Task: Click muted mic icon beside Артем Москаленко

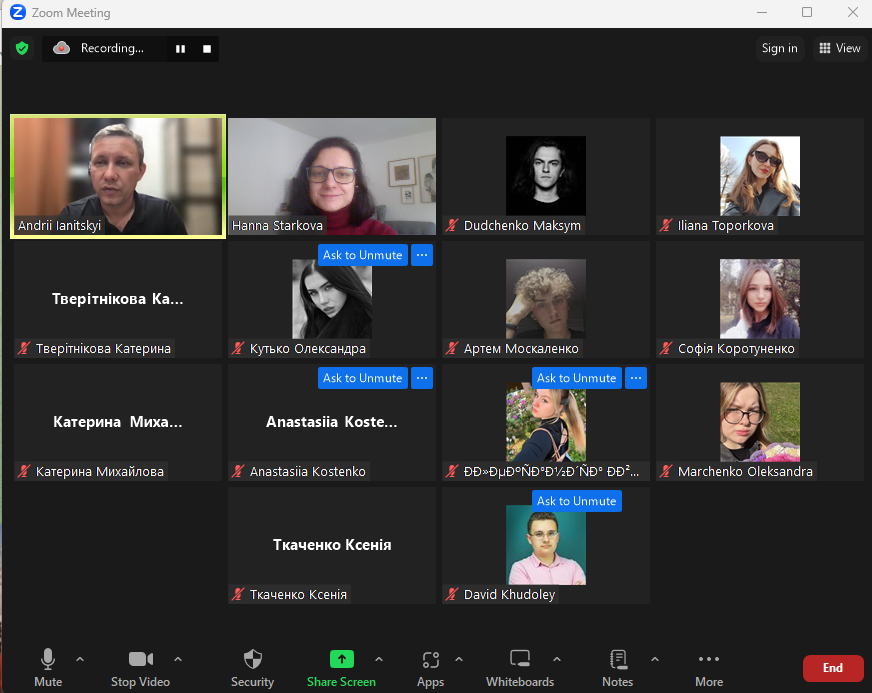Action: (452, 348)
